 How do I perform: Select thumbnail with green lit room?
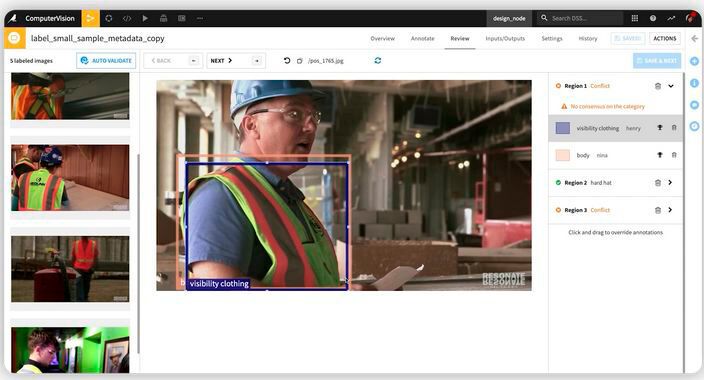click(70, 350)
